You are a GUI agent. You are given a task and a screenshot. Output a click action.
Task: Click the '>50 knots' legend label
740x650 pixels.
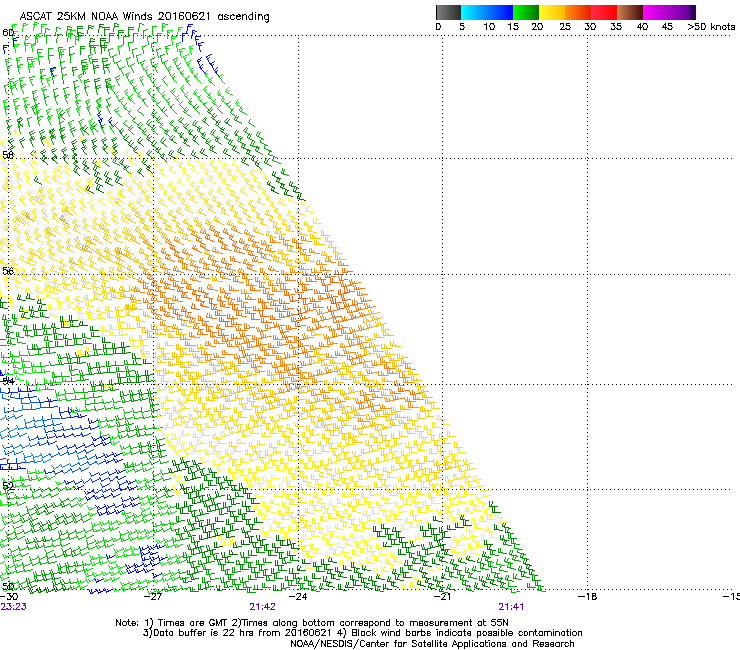pos(711,27)
